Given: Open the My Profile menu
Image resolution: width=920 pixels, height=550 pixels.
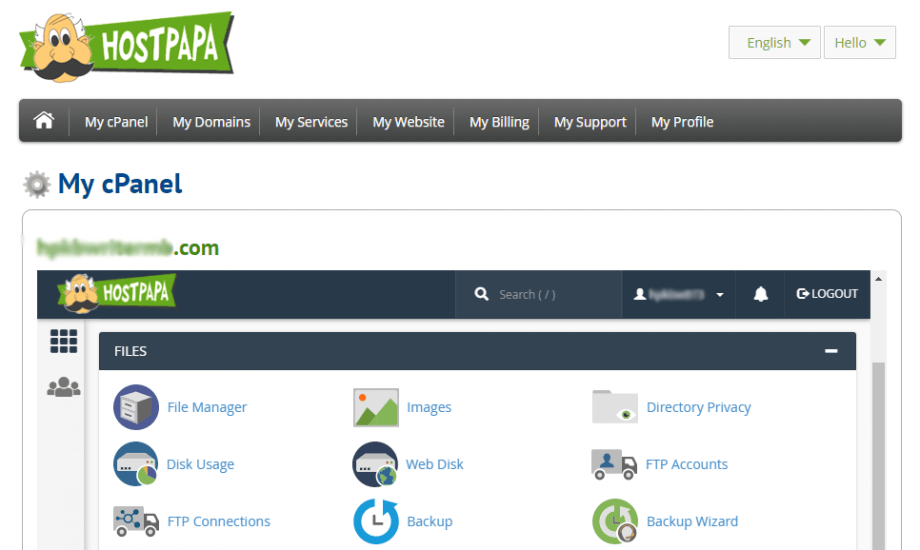Looking at the screenshot, I should tap(682, 122).
